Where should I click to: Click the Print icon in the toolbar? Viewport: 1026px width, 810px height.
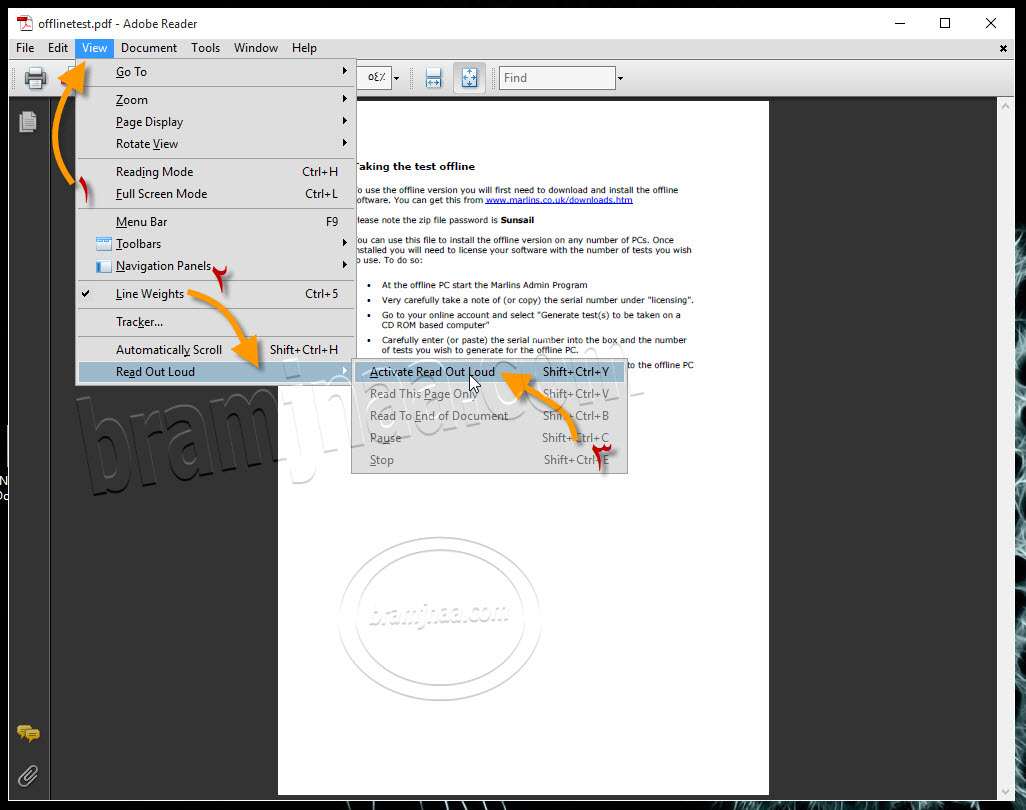point(35,77)
